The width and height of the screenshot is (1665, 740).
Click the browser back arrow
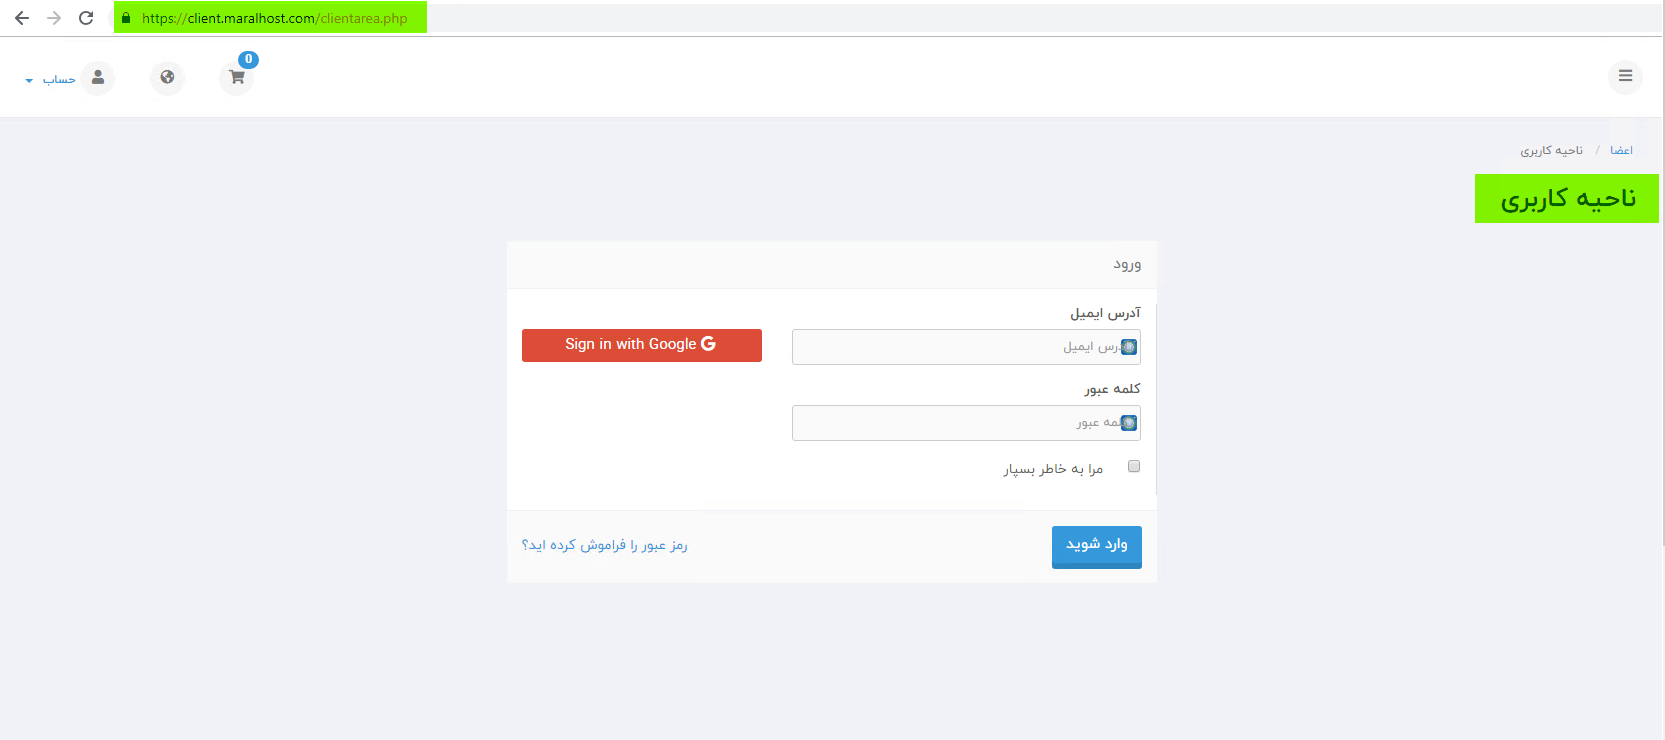coord(22,18)
